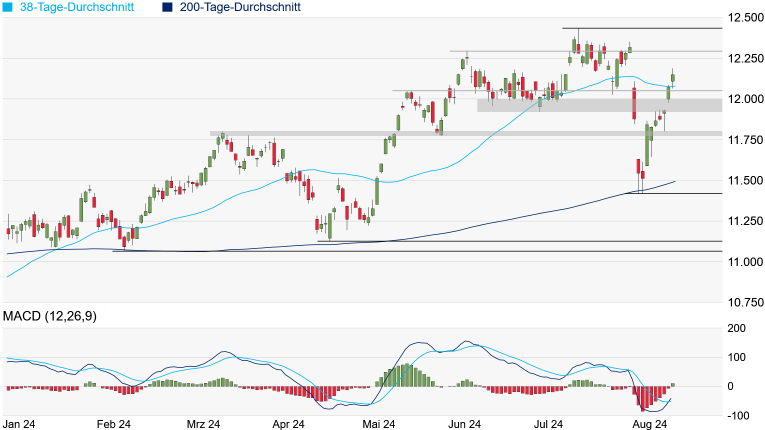
Task: Click the Mrz 24 x-axis label
Action: pyautogui.click(x=202, y=424)
